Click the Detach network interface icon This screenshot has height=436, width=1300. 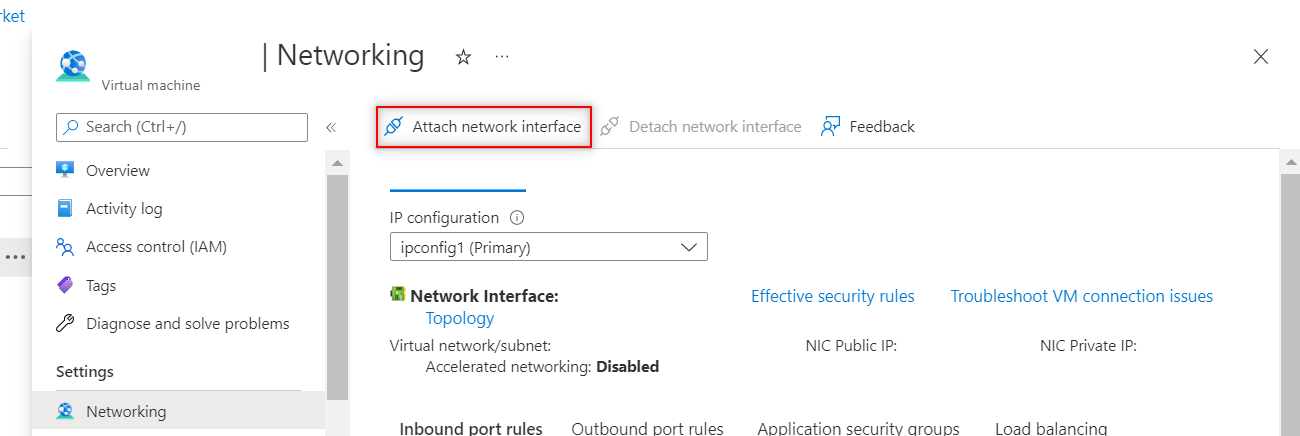[610, 127]
